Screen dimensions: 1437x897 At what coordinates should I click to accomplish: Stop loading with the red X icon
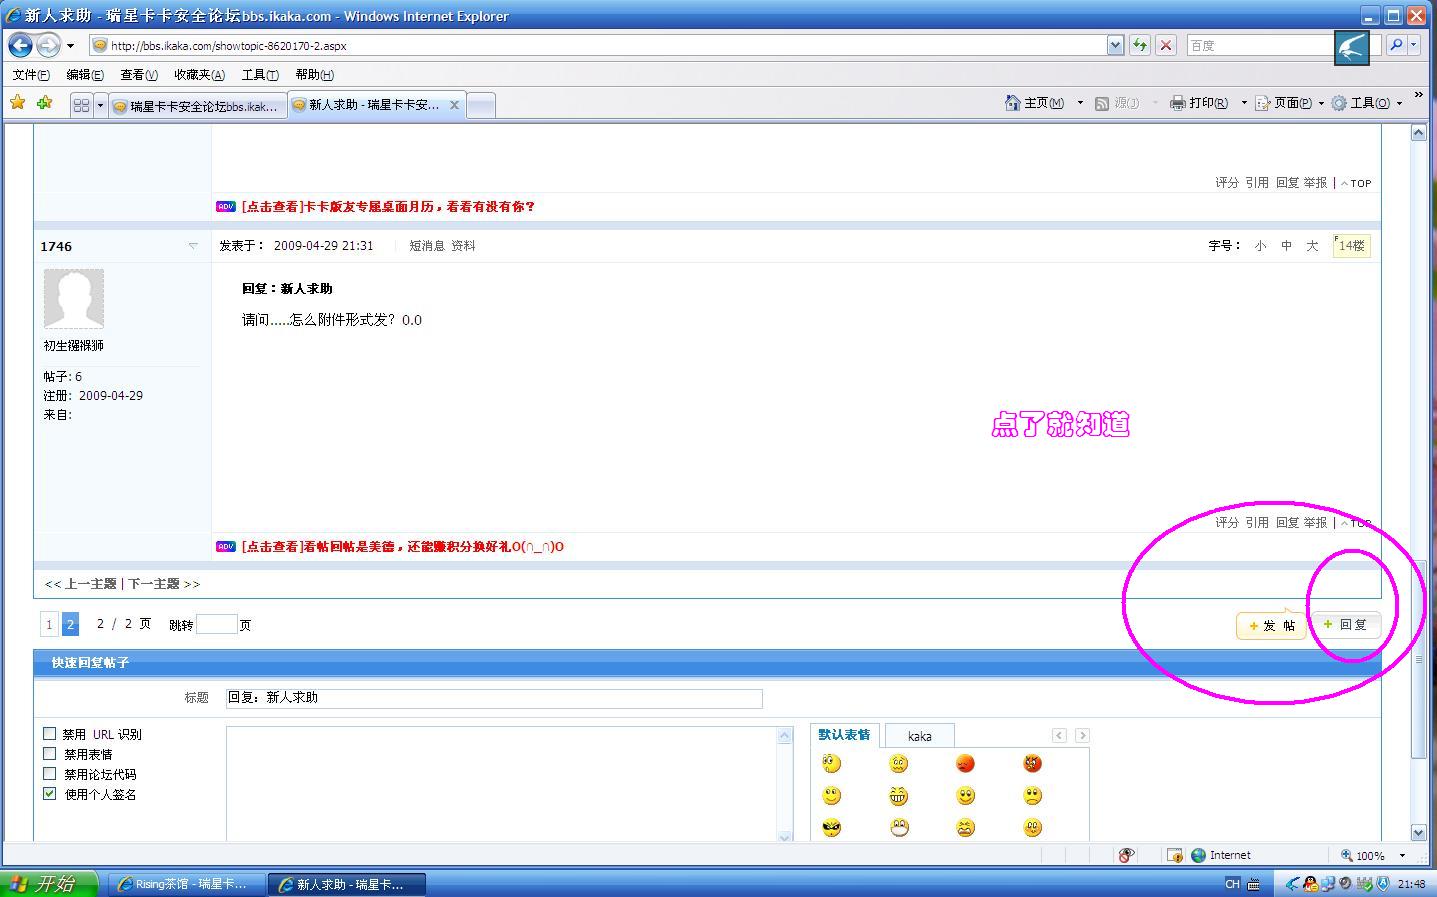pyautogui.click(x=1165, y=45)
